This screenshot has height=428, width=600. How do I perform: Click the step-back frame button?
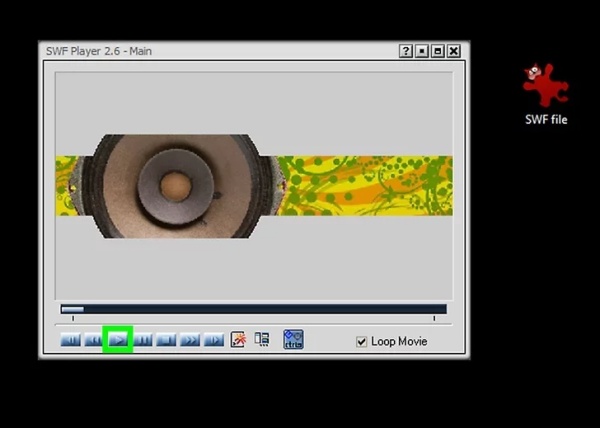point(70,339)
